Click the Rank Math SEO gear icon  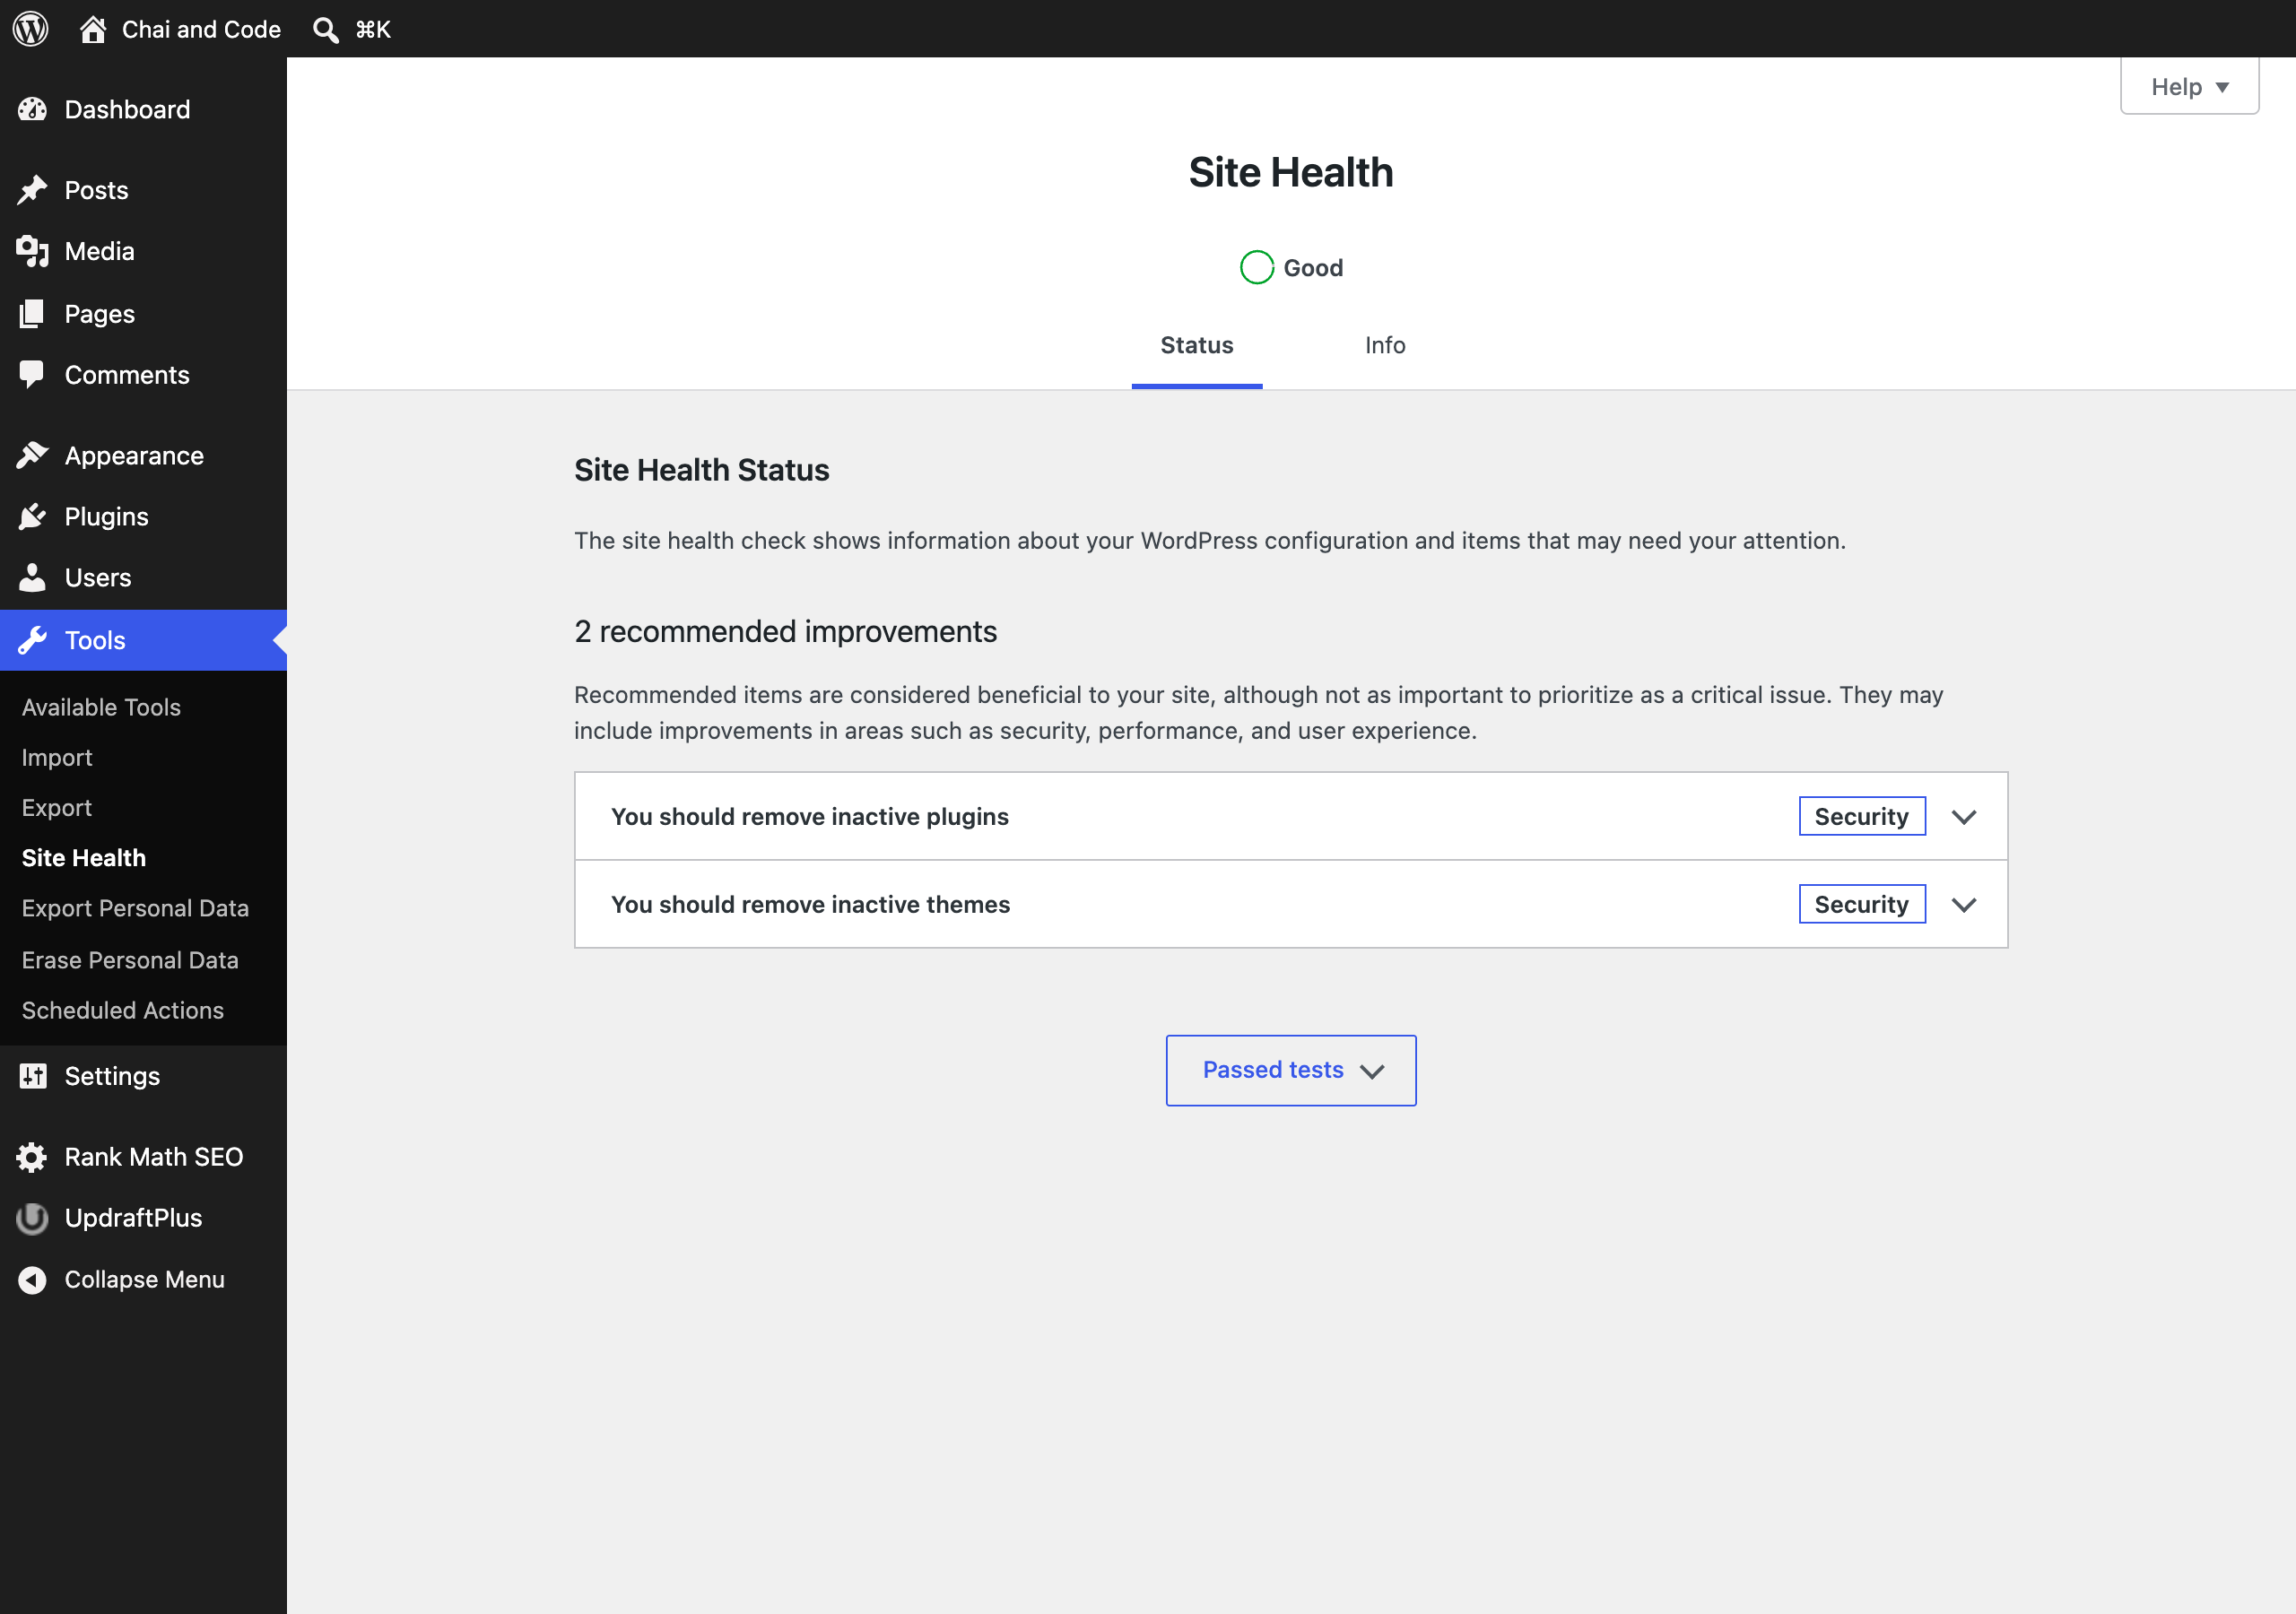[32, 1157]
